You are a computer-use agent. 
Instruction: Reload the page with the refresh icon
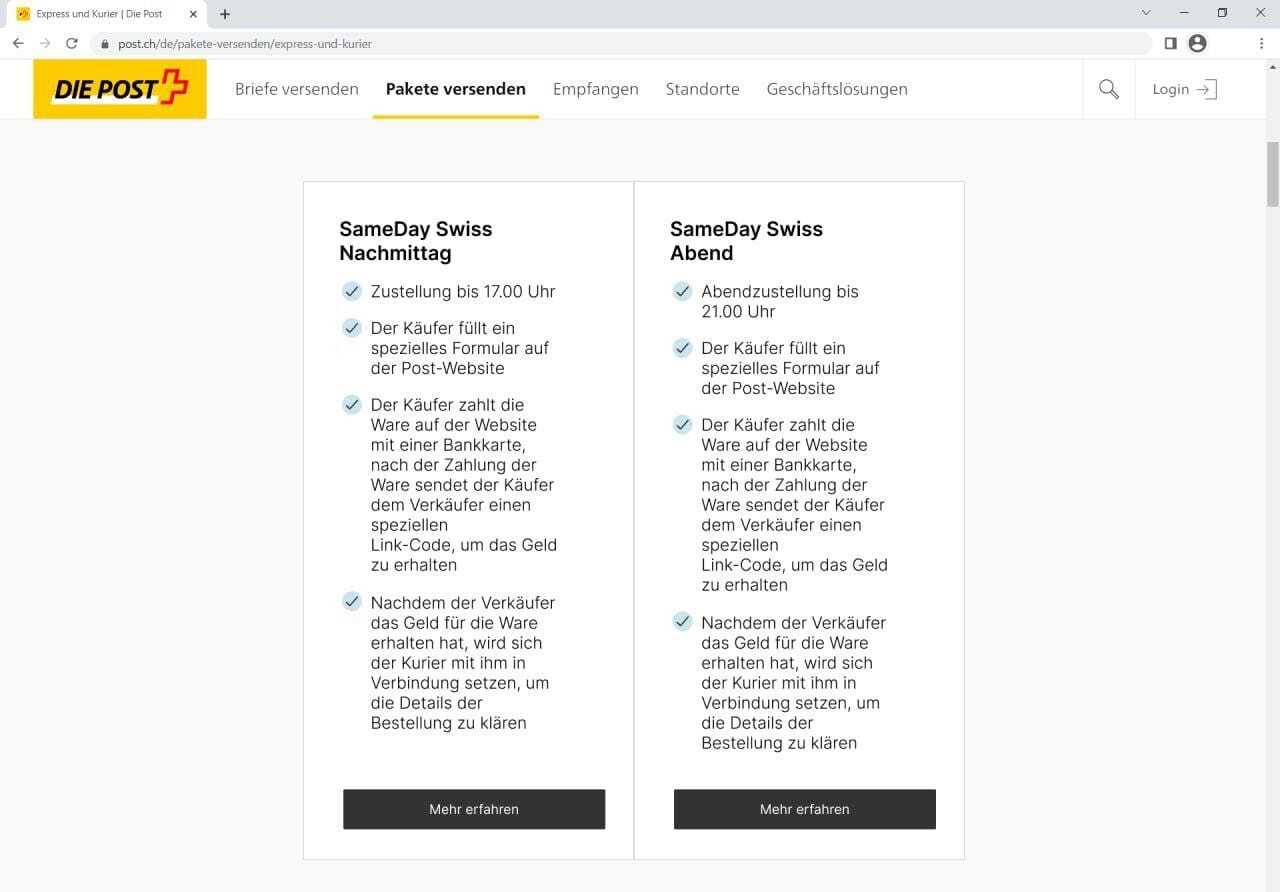[x=71, y=43]
